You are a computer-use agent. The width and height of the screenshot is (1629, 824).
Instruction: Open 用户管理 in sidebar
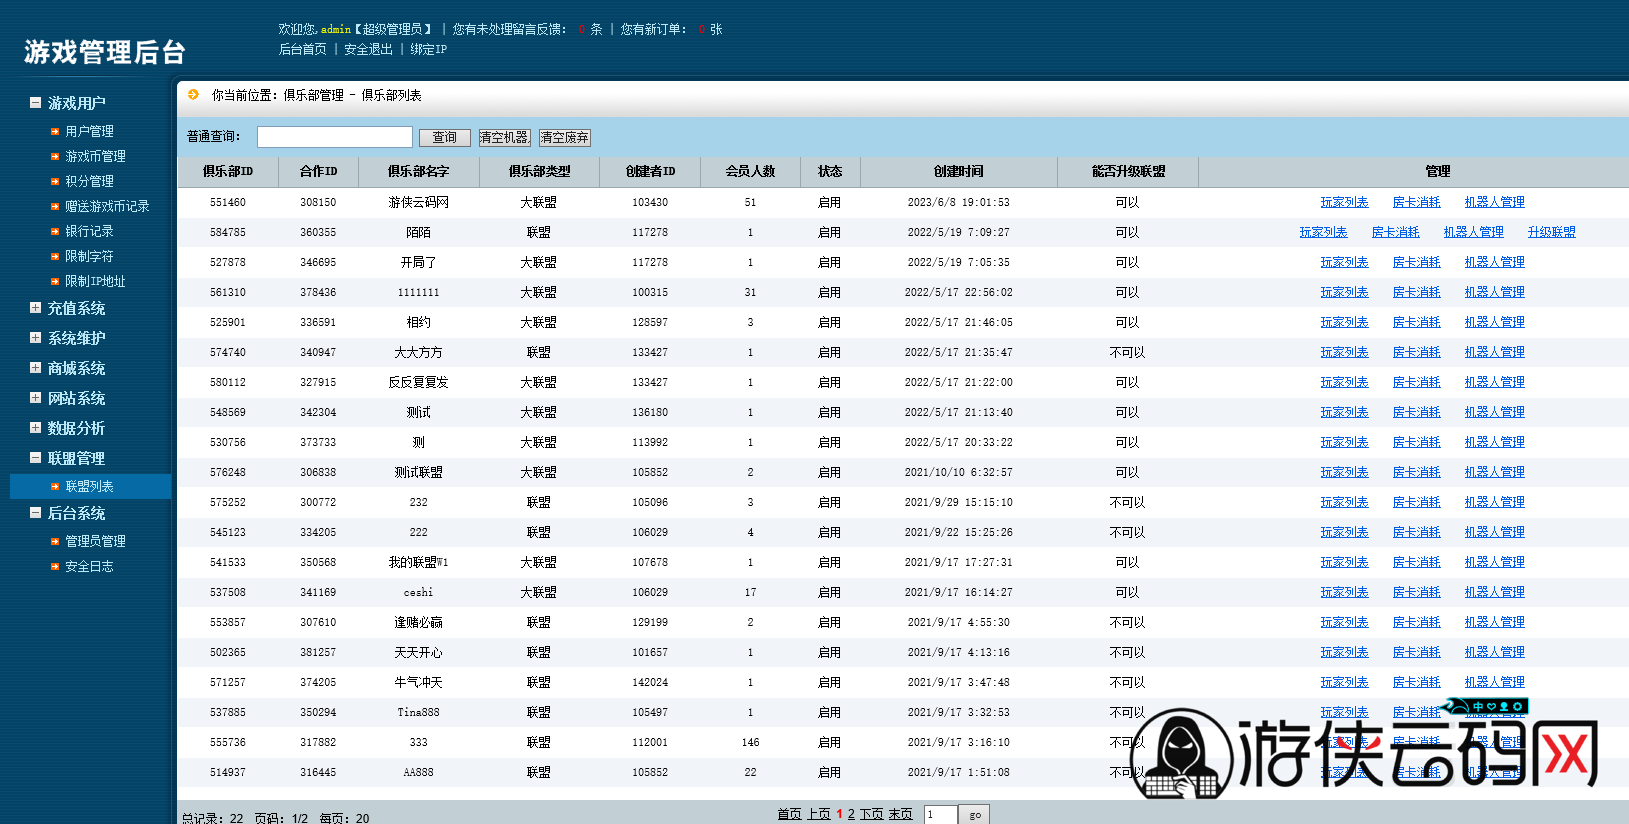(x=89, y=131)
